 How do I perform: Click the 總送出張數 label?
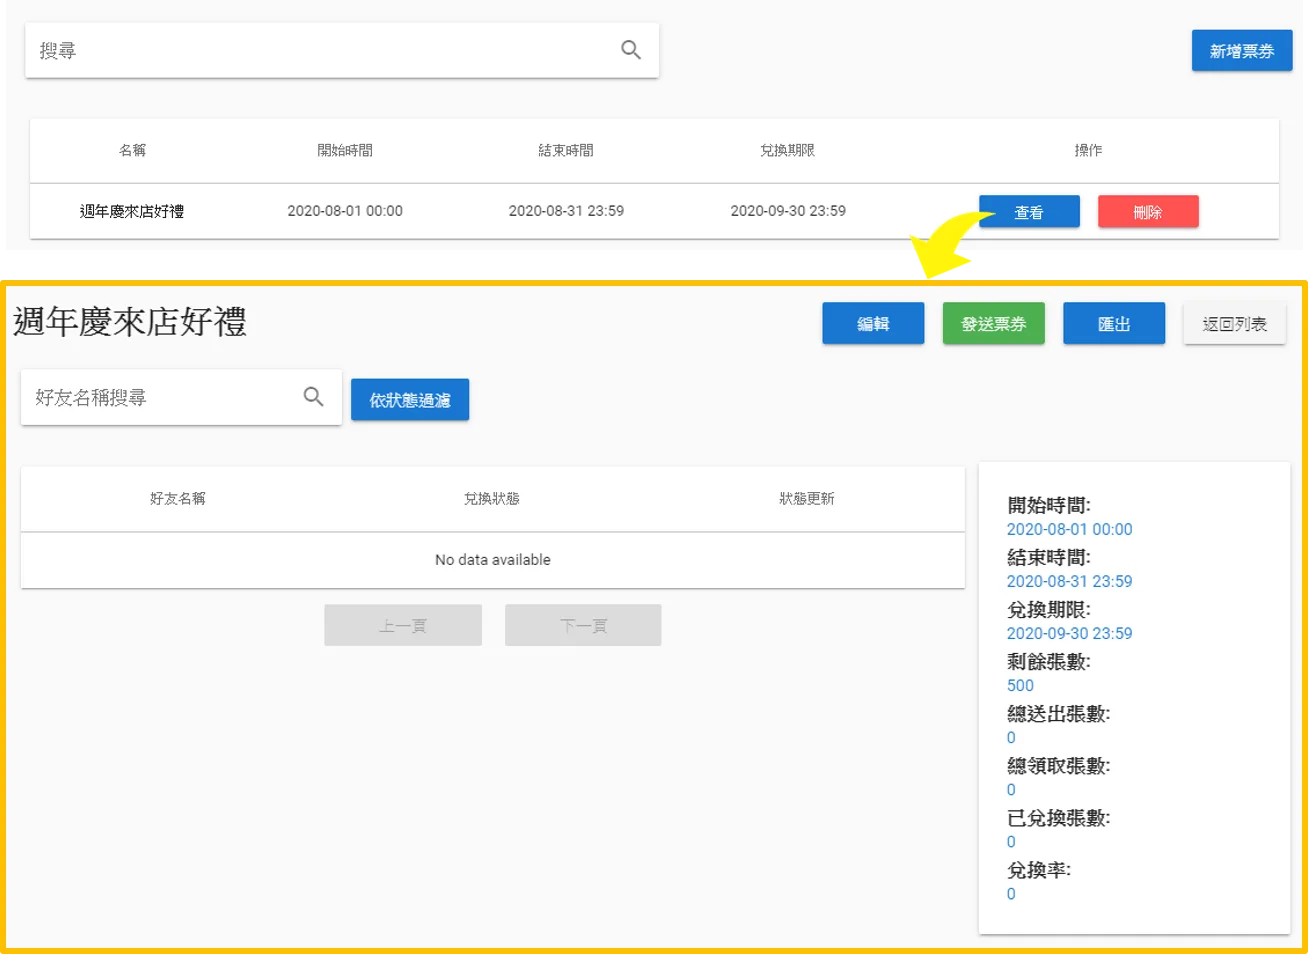[x=1058, y=714]
